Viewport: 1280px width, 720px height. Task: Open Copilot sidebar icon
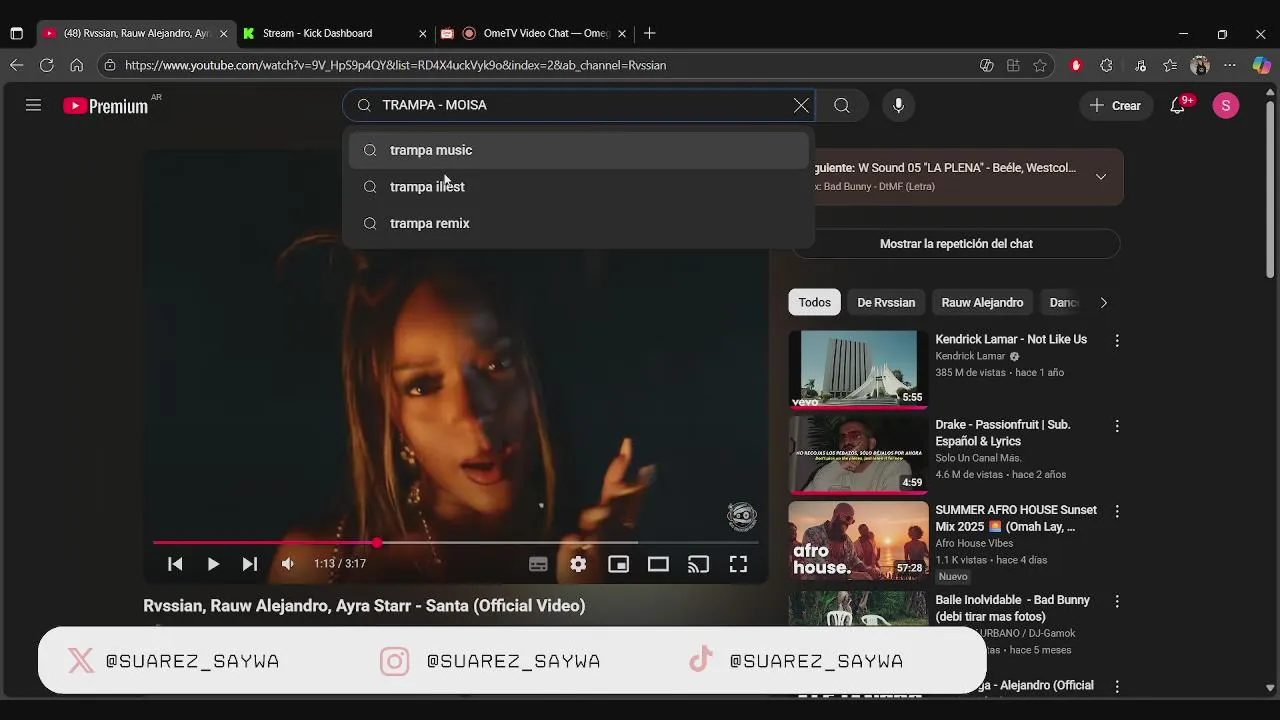(x=1262, y=65)
